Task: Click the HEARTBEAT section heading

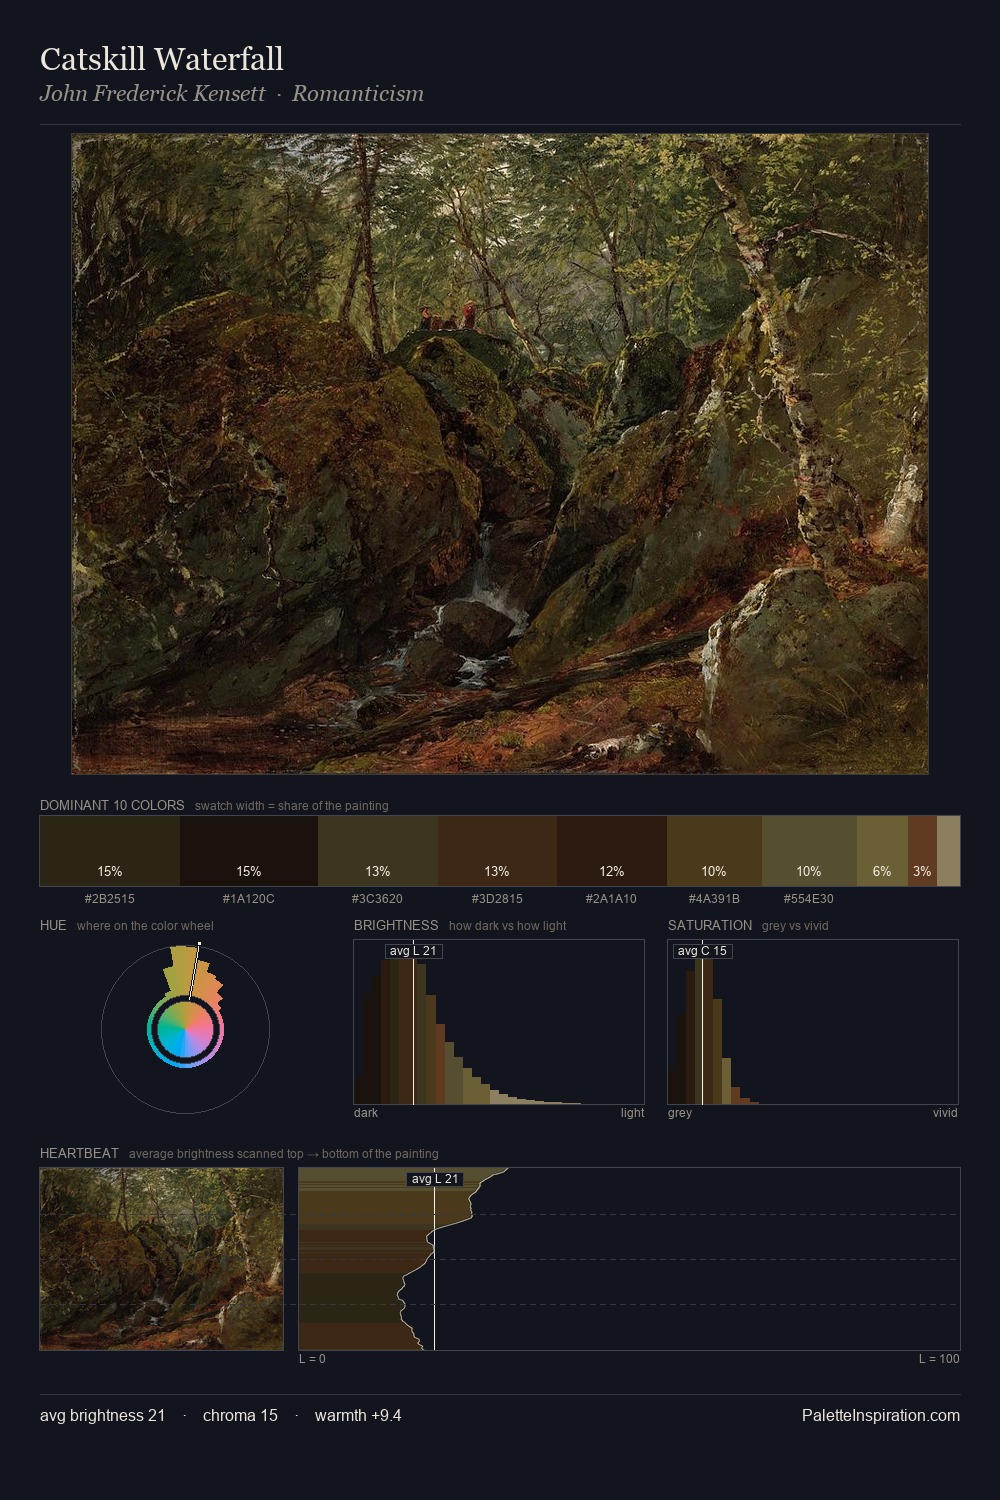Action: [x=79, y=1153]
